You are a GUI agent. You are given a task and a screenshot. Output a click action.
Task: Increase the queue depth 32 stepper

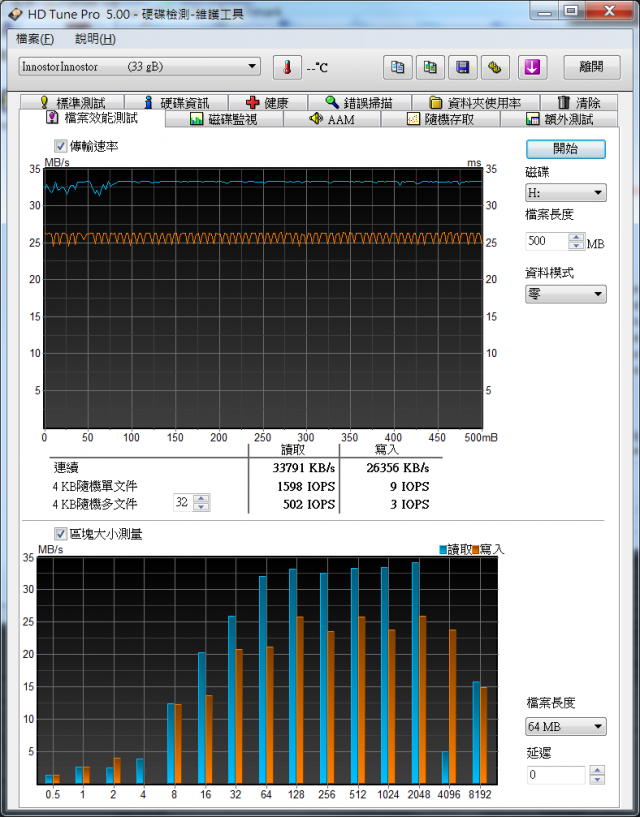click(x=201, y=498)
